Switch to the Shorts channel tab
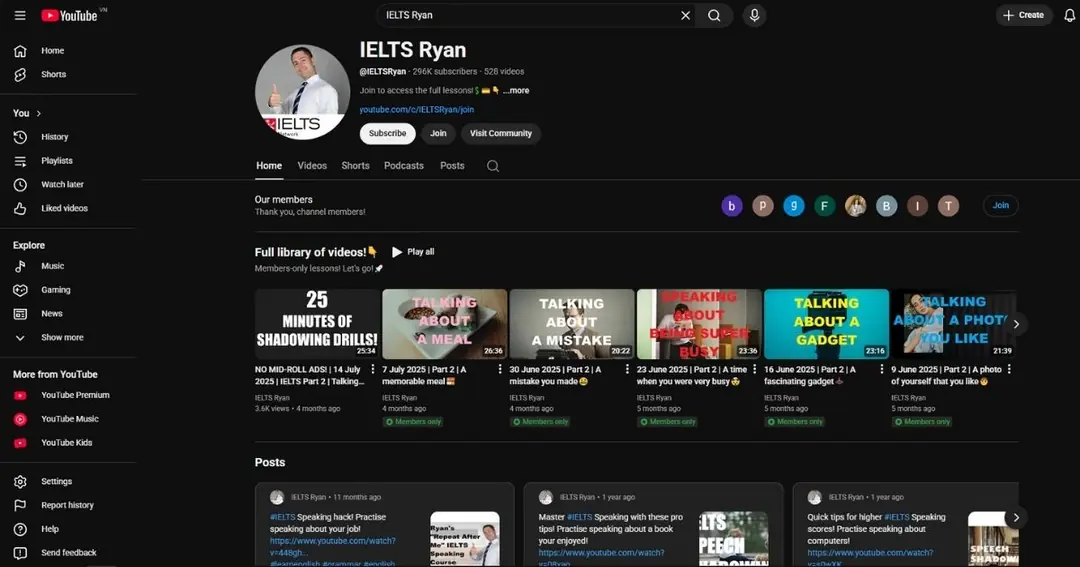Screen dimensions: 1080x567 point(355,166)
